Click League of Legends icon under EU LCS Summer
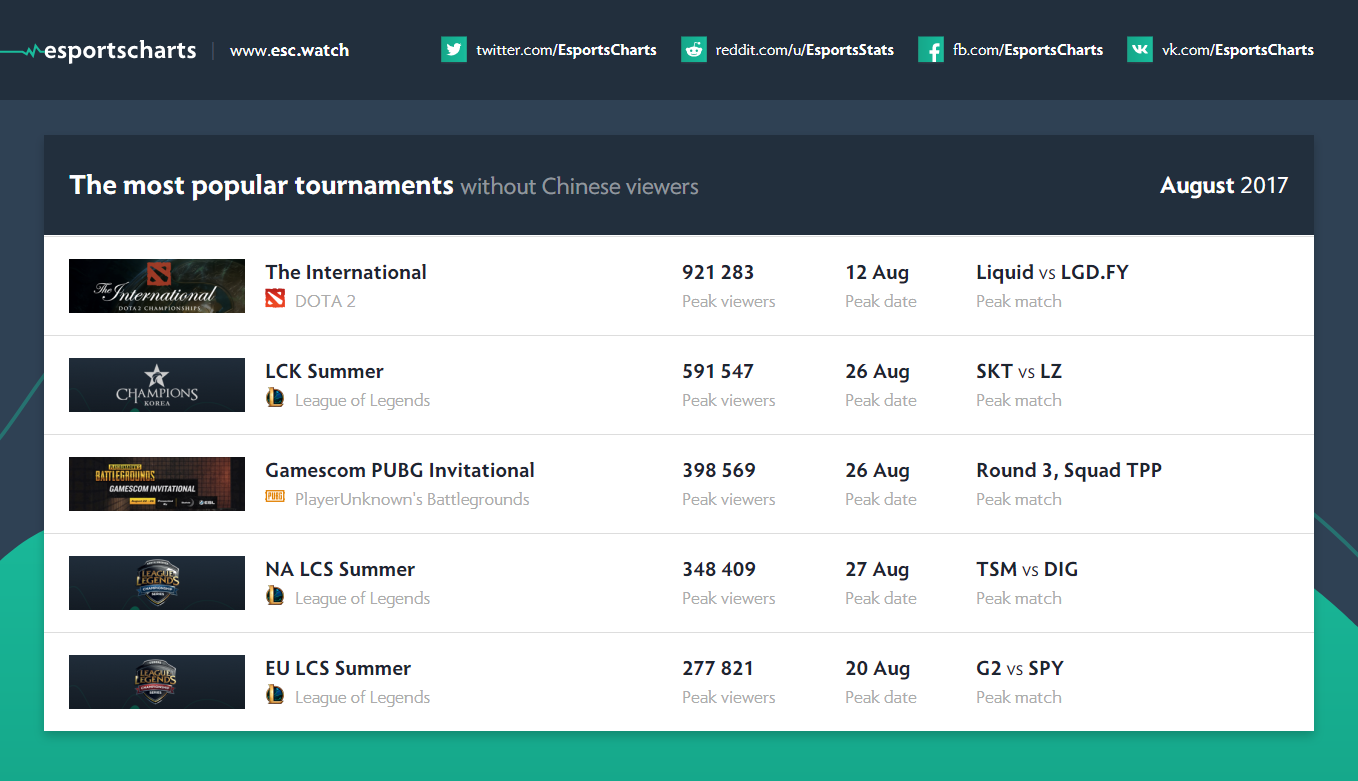1358x781 pixels. [x=275, y=695]
